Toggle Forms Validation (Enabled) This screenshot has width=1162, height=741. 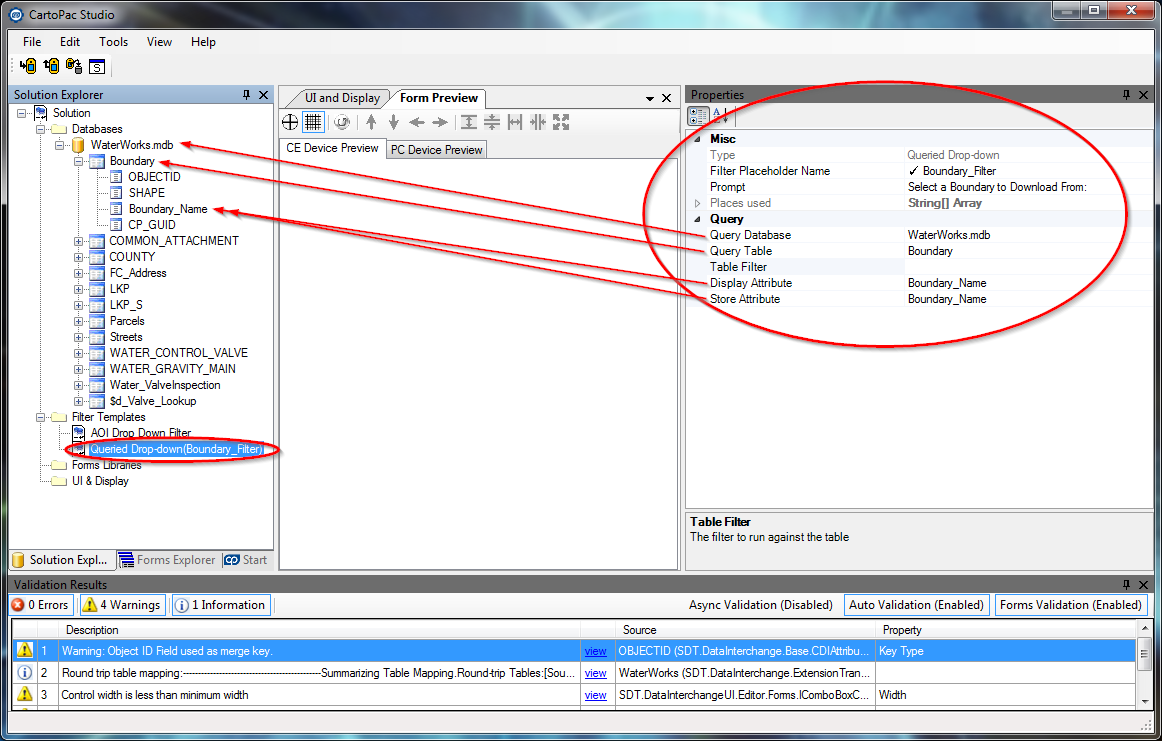1071,605
